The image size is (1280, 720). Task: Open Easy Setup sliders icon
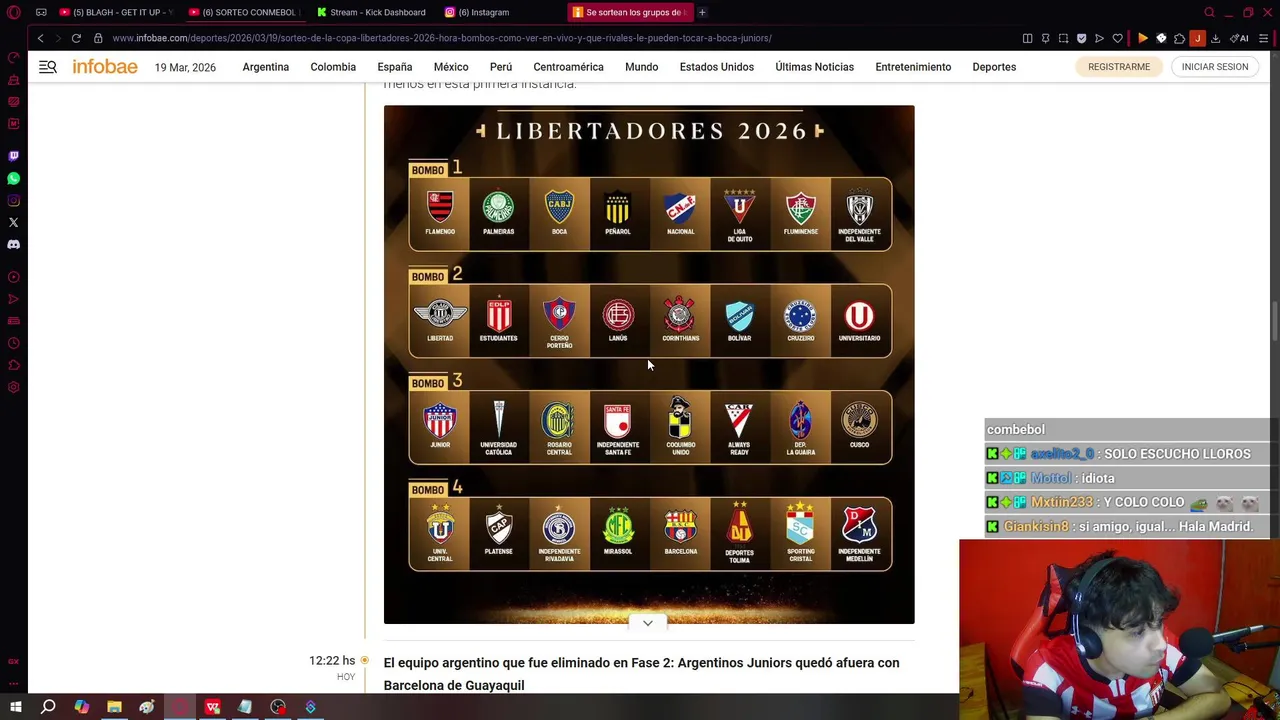pyautogui.click(x=1263, y=38)
